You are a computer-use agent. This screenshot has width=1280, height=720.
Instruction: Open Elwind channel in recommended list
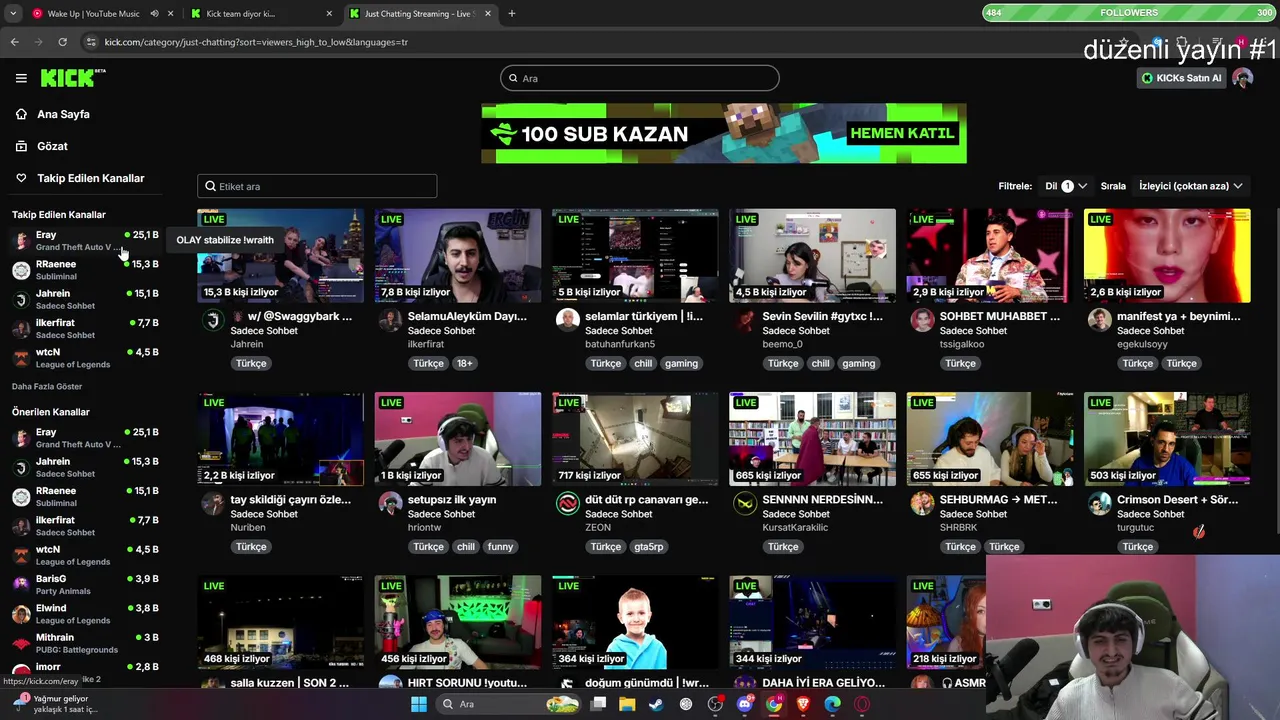click(85, 613)
